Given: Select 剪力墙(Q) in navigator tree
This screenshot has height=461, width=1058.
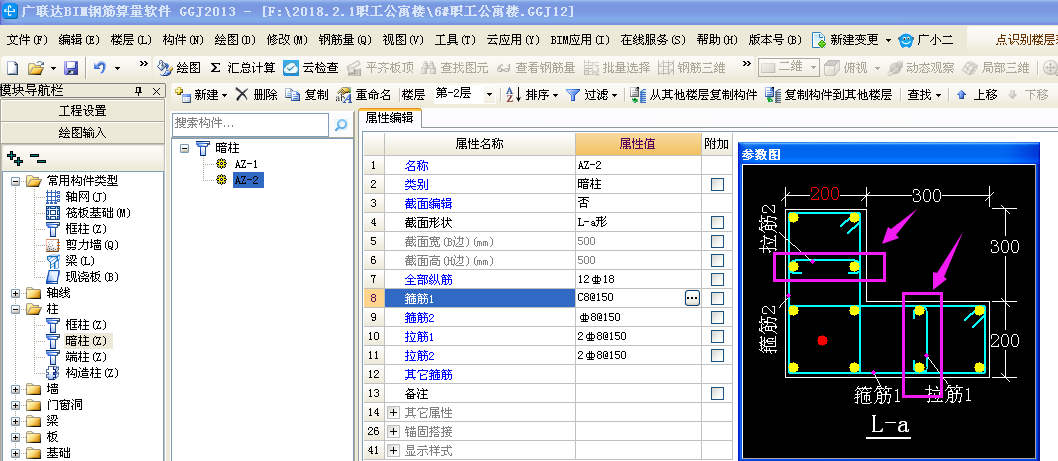Looking at the screenshot, I should pyautogui.click(x=92, y=245).
